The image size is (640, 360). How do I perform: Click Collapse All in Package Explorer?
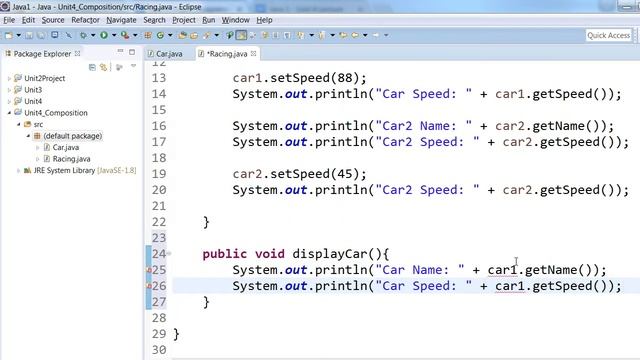pos(92,67)
